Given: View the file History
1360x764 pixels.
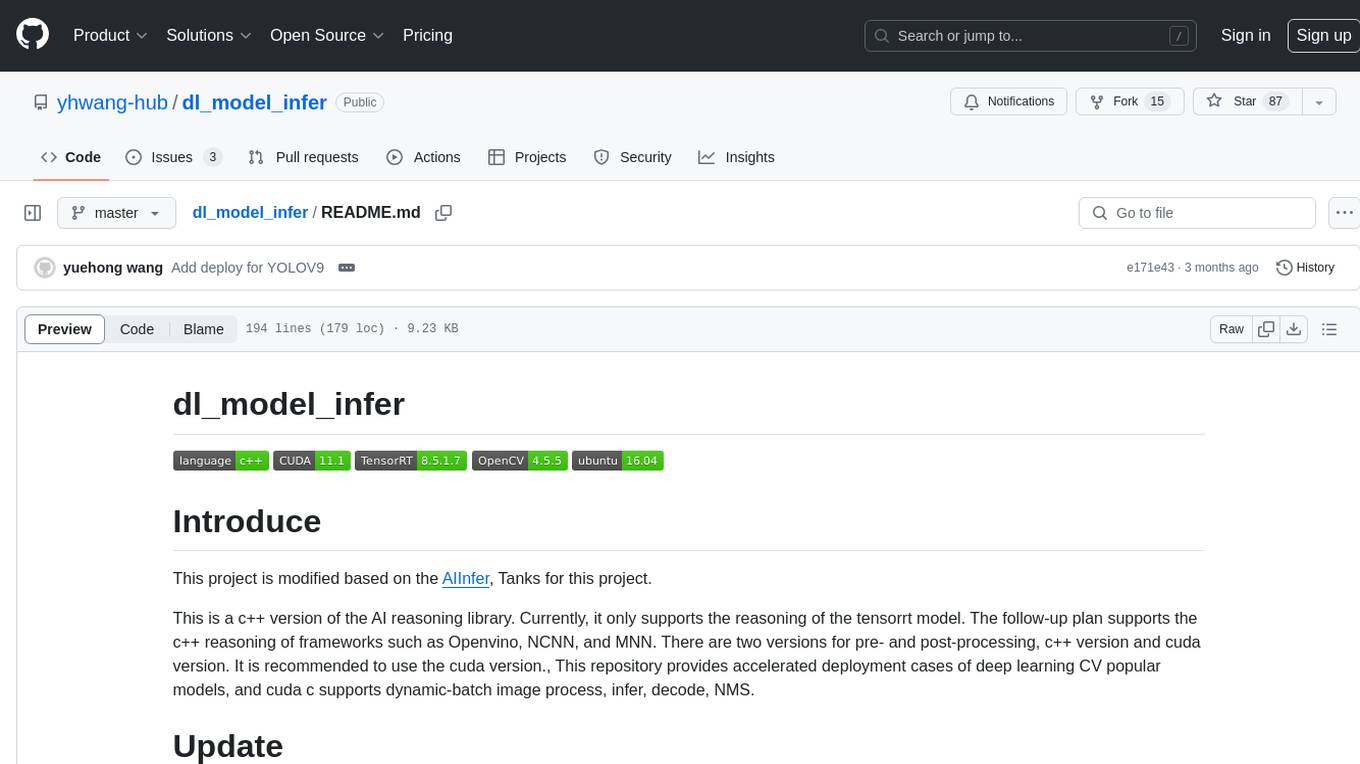Looking at the screenshot, I should pyautogui.click(x=1305, y=268).
